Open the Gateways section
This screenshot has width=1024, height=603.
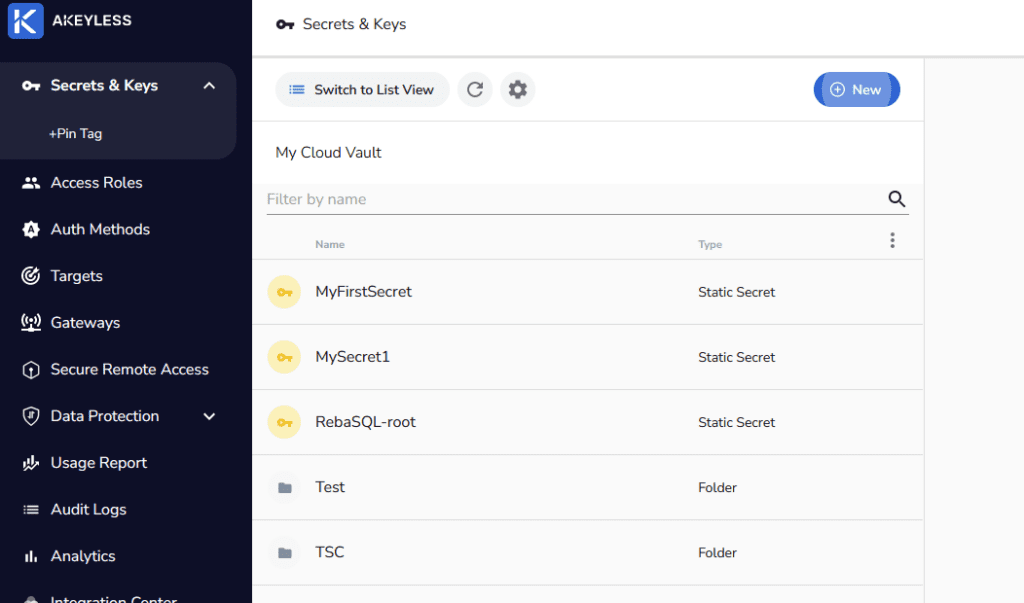tap(85, 323)
